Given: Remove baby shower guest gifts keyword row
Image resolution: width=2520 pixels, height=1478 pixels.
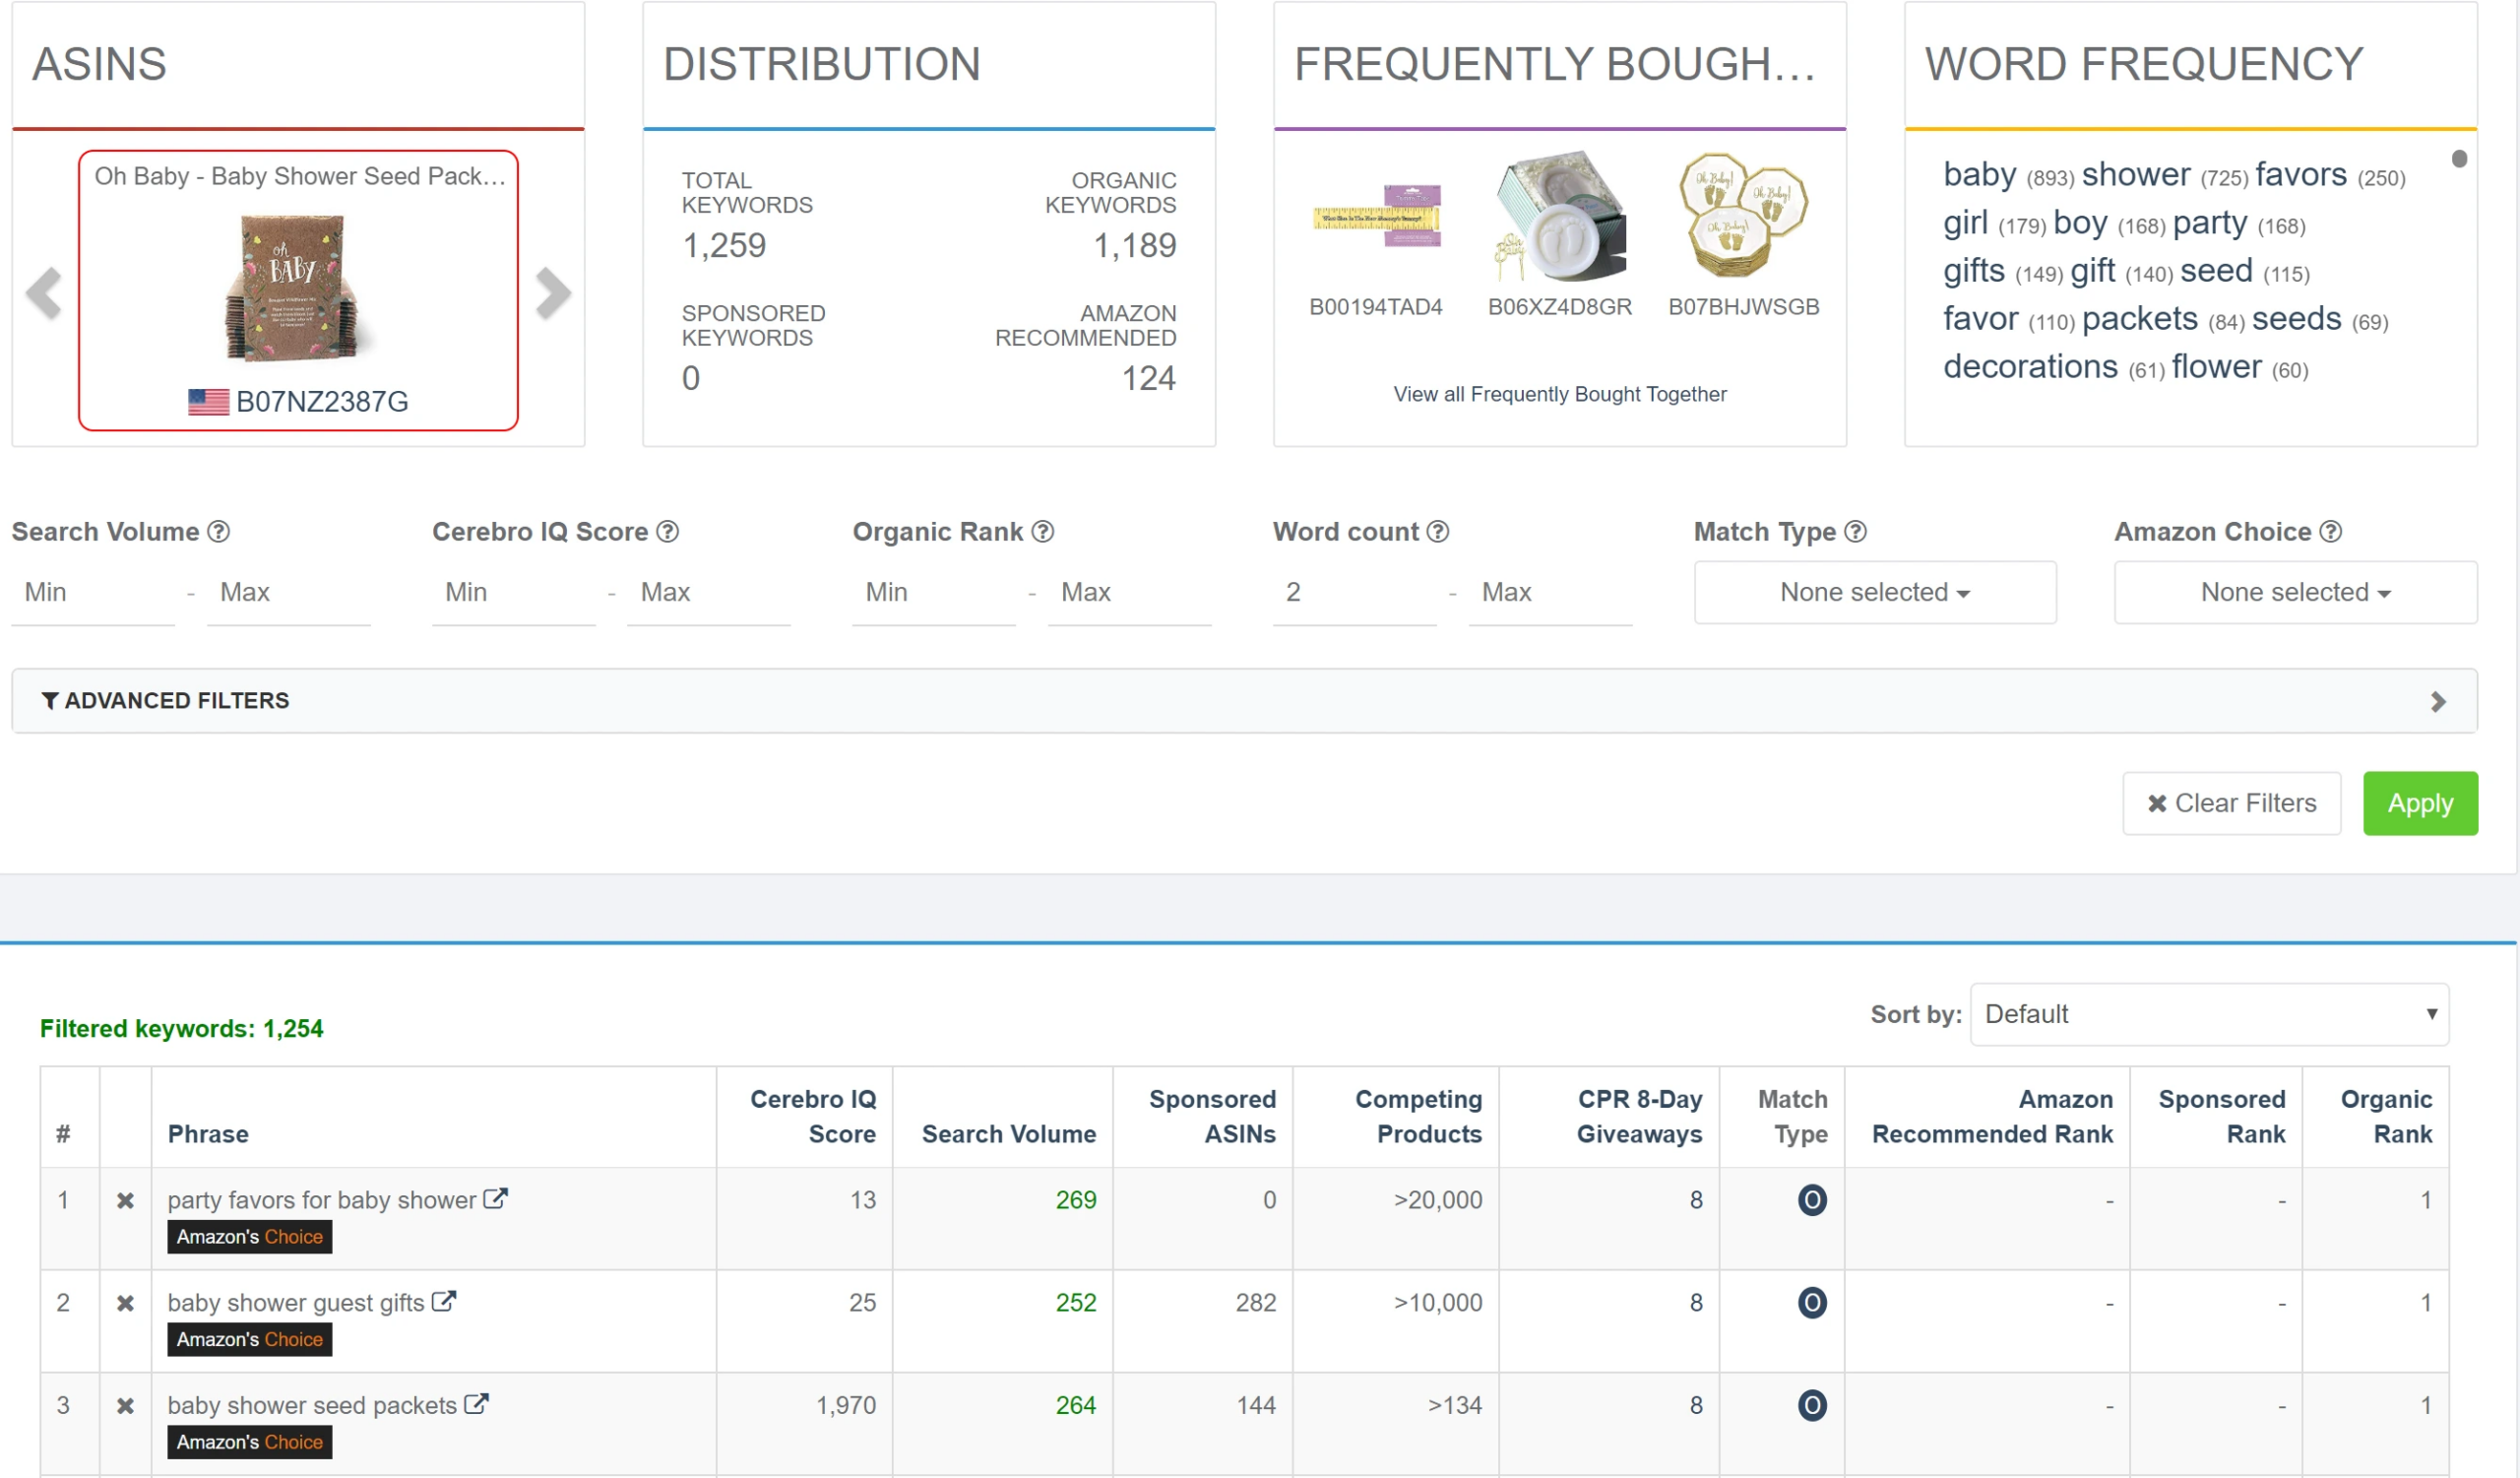Looking at the screenshot, I should (x=125, y=1303).
